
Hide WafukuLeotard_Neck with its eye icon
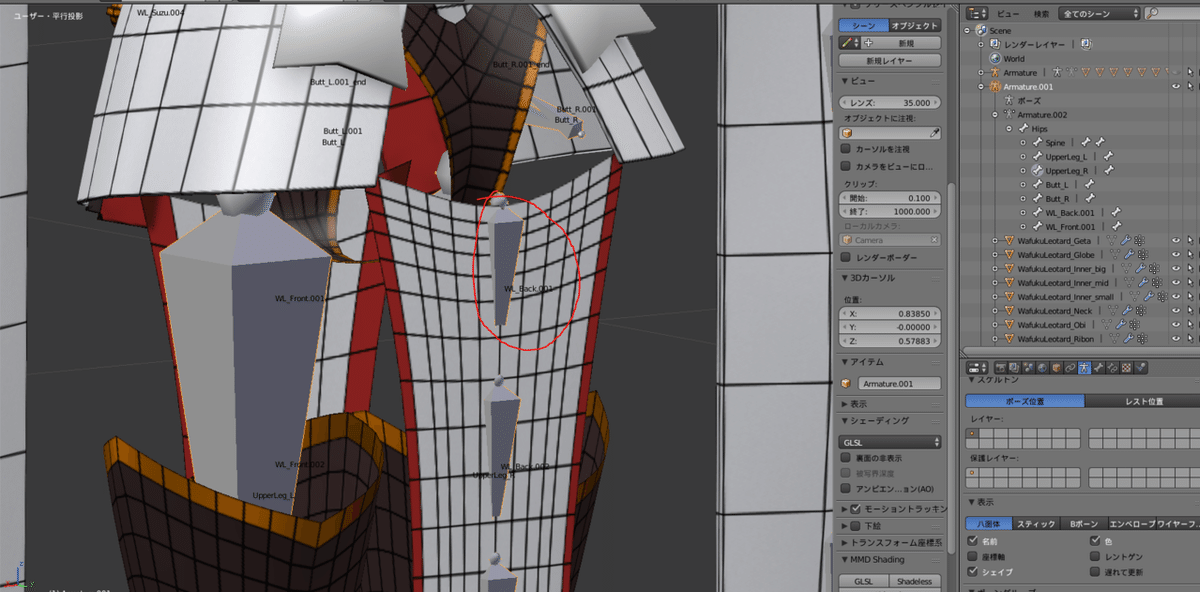1176,311
